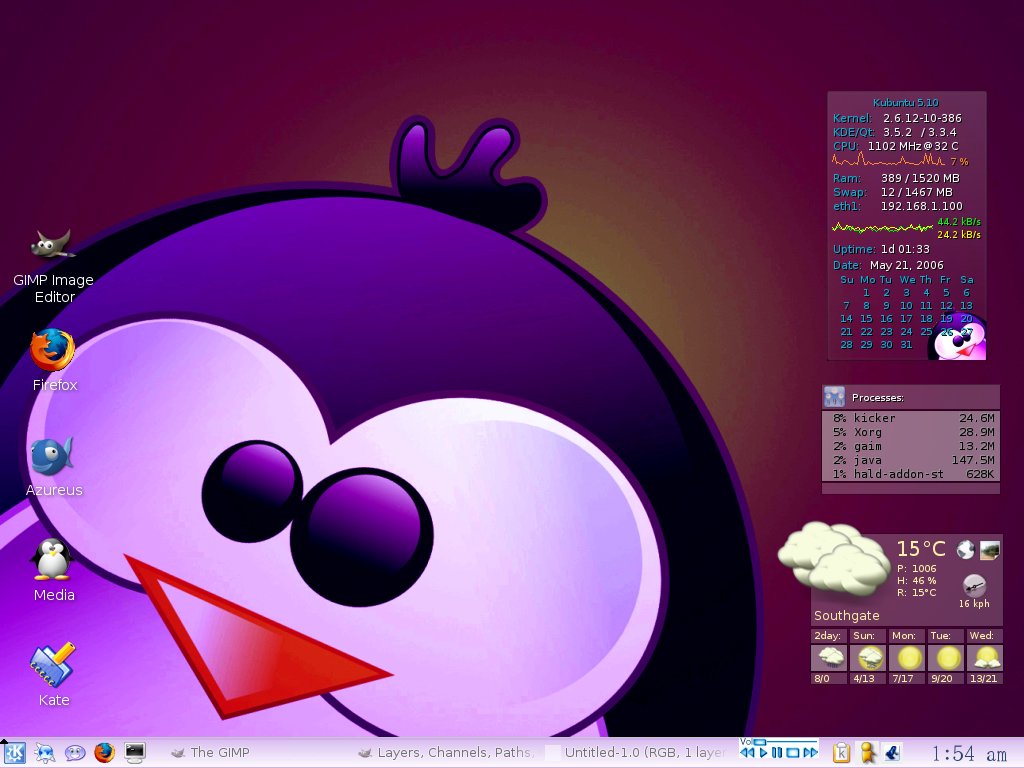1024x768 pixels.
Task: Click Tuesday's sunny forecast icon
Action: (946, 658)
